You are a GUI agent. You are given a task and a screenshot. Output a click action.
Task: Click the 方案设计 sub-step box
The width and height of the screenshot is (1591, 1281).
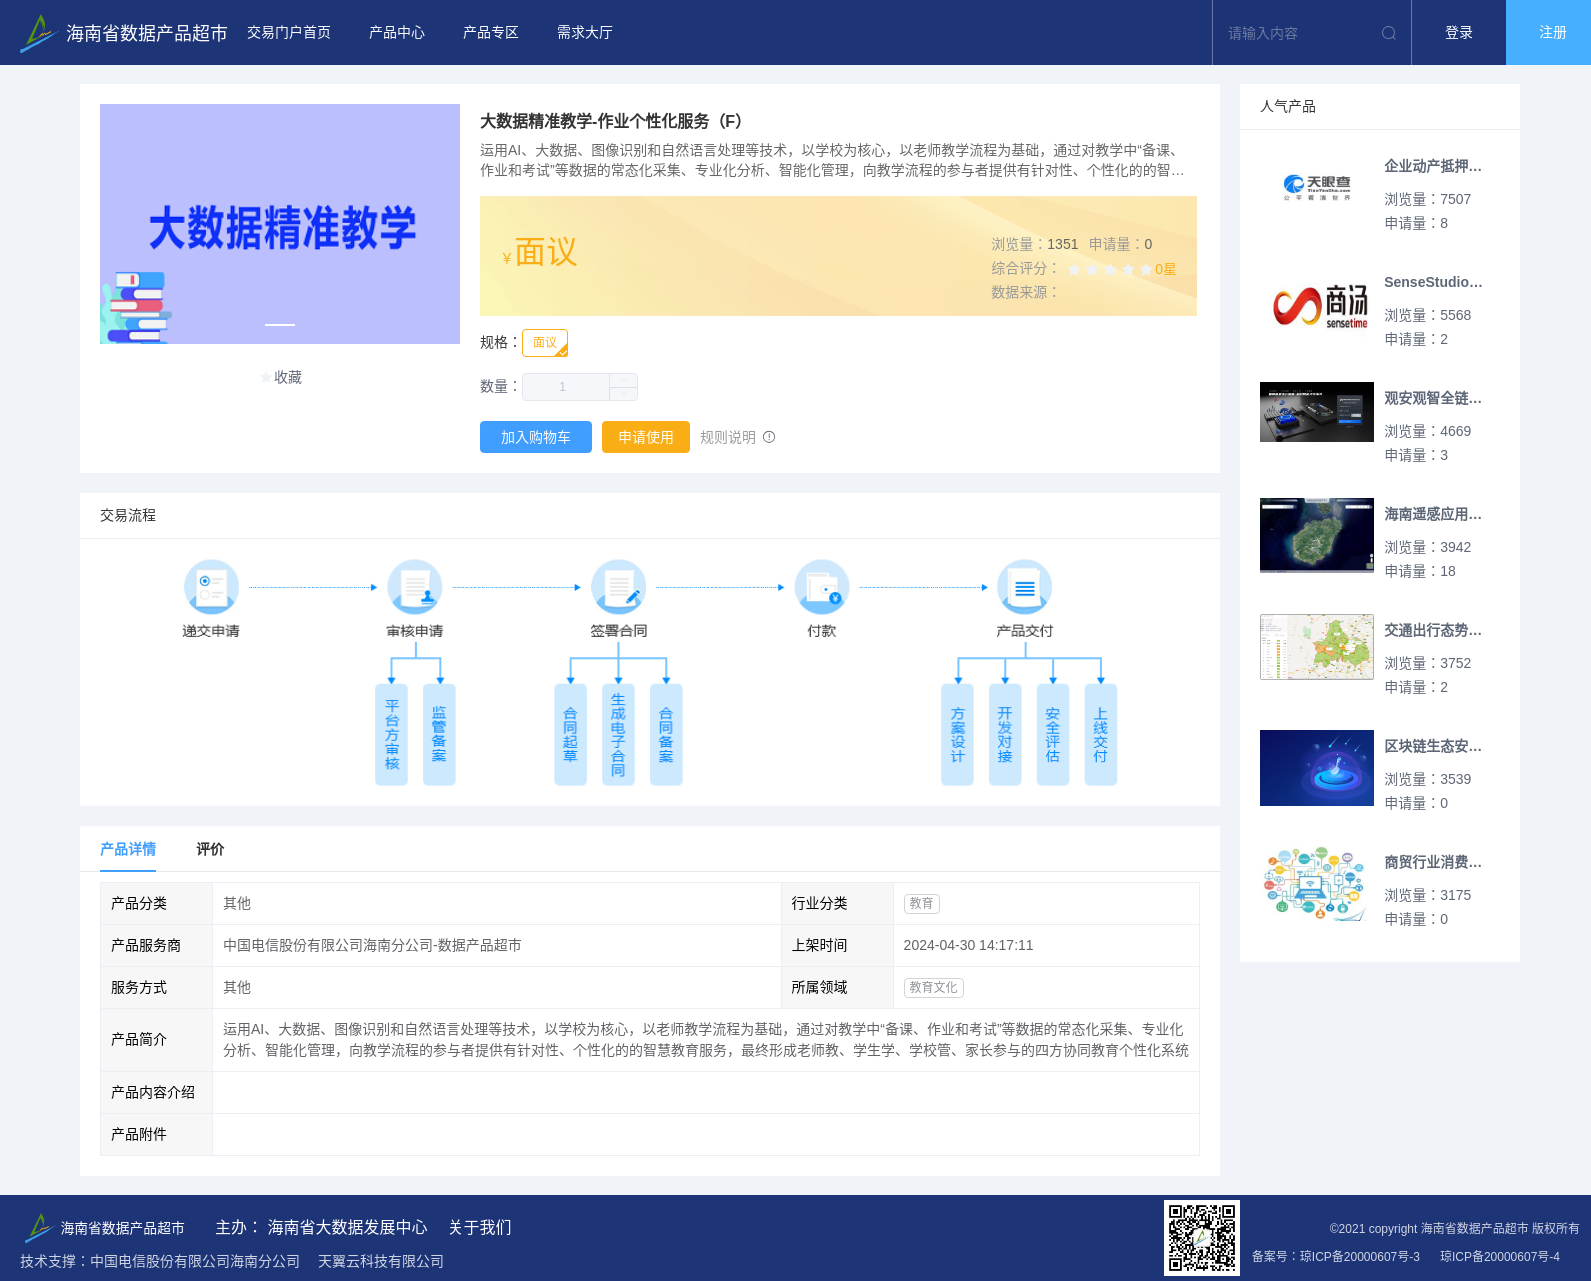point(957,735)
